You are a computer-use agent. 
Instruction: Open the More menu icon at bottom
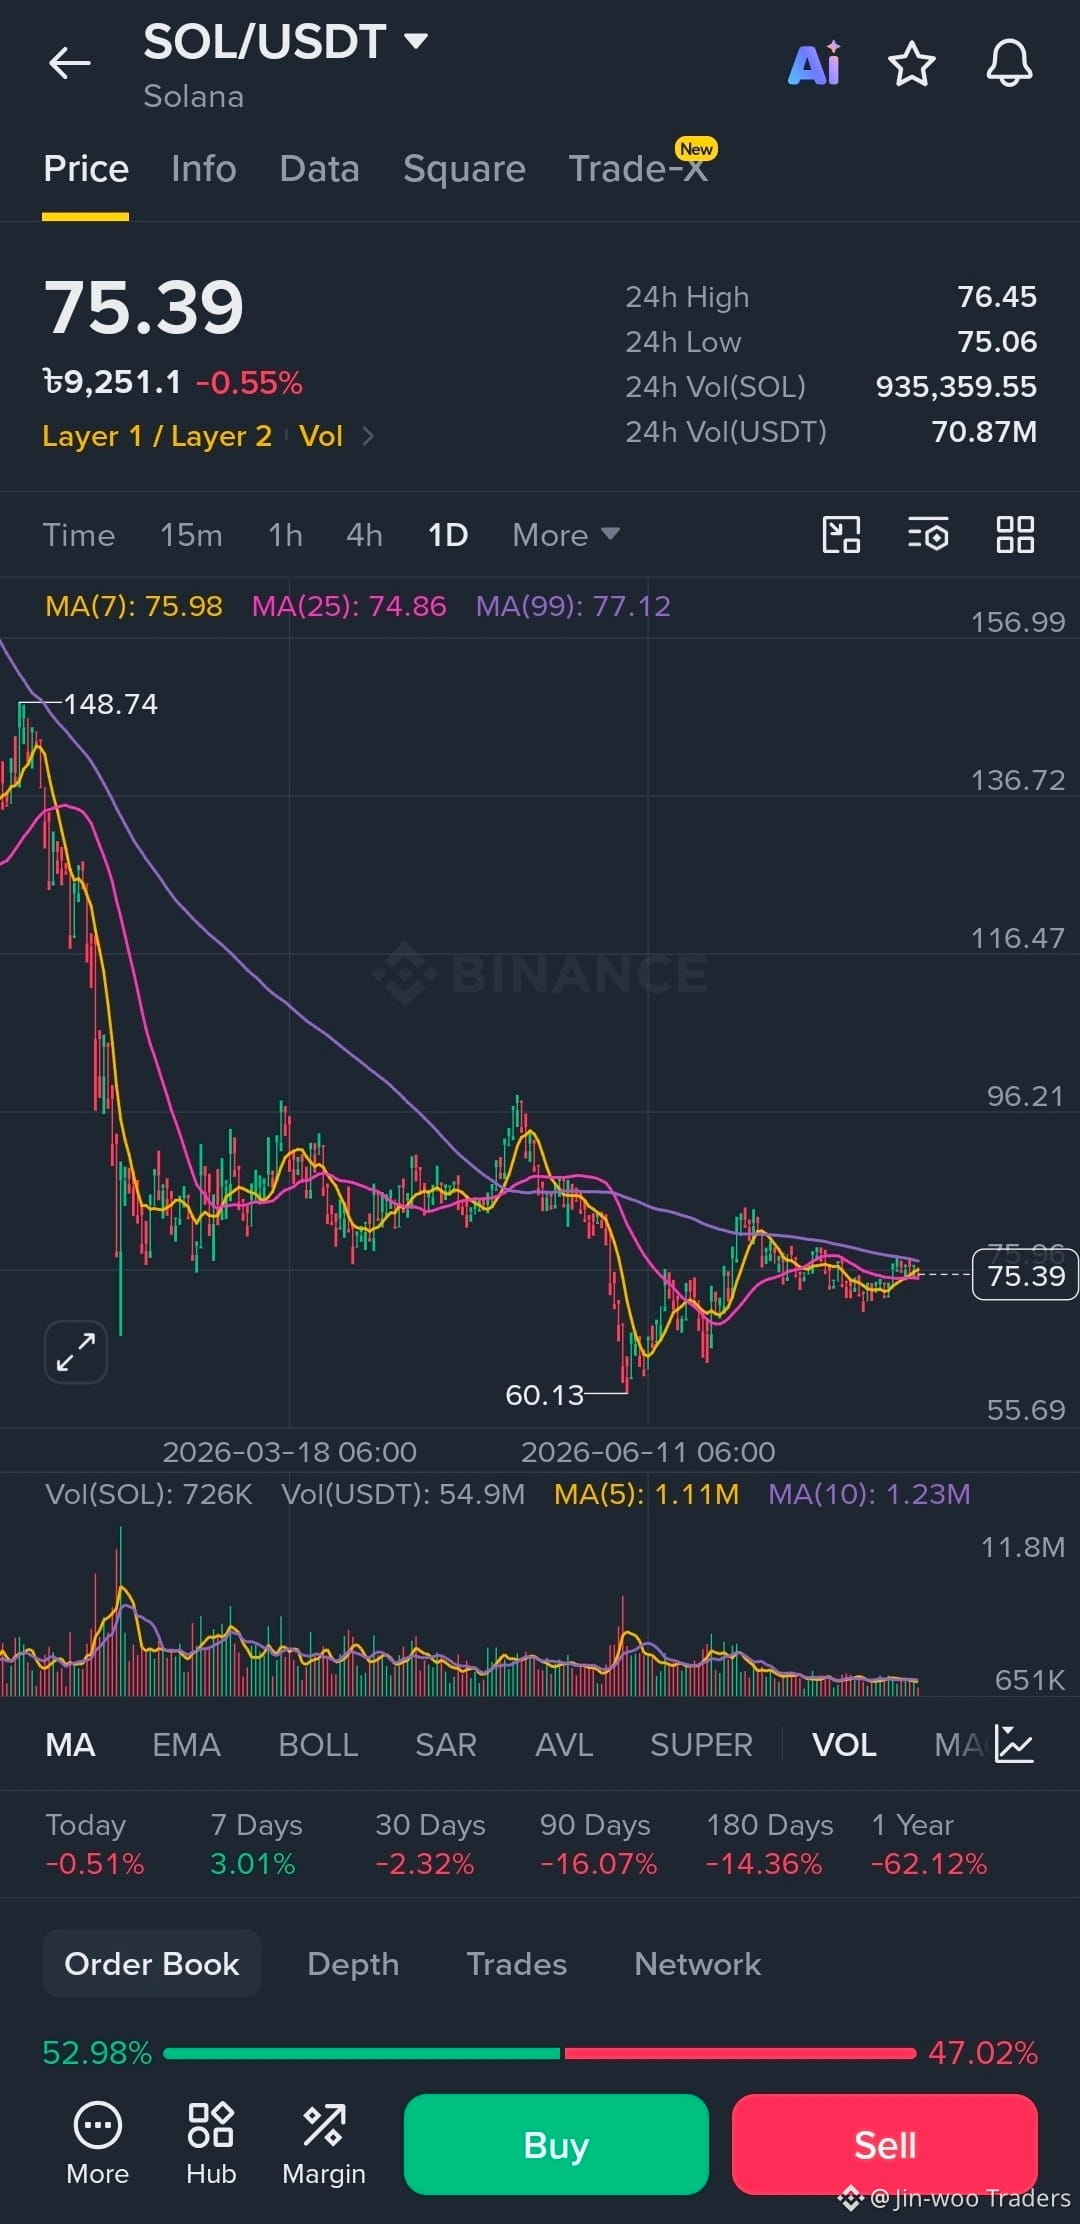(98, 2144)
